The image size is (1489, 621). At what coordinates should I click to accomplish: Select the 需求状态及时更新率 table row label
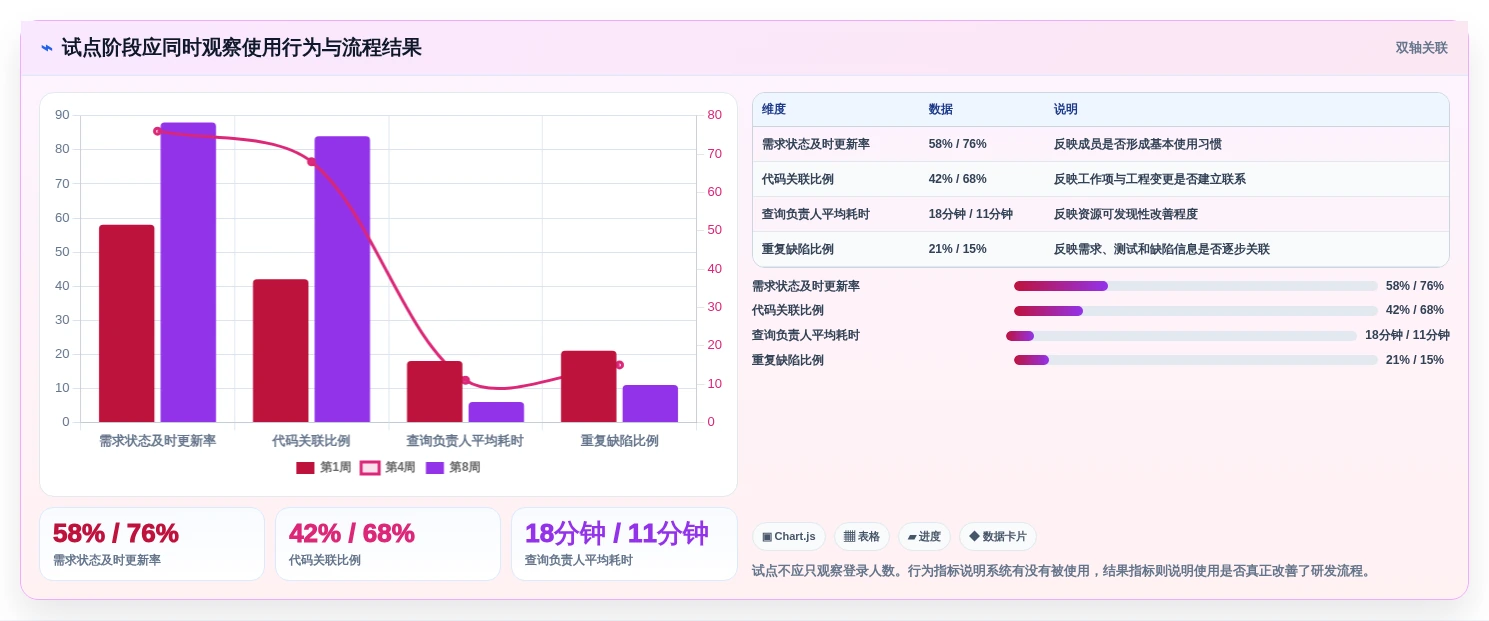[x=815, y=144]
